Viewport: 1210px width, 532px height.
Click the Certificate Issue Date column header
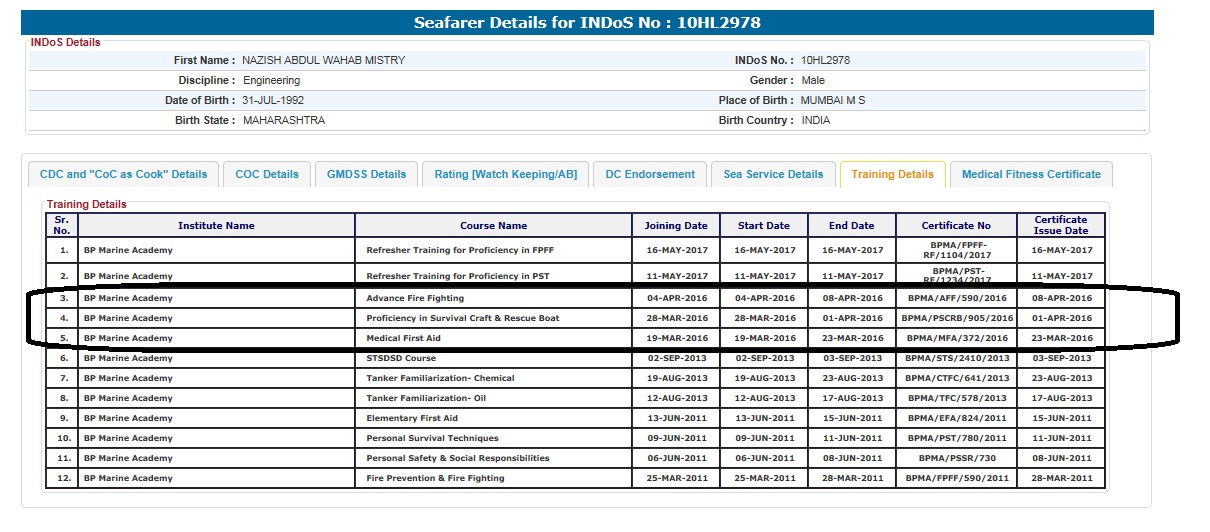click(1060, 225)
